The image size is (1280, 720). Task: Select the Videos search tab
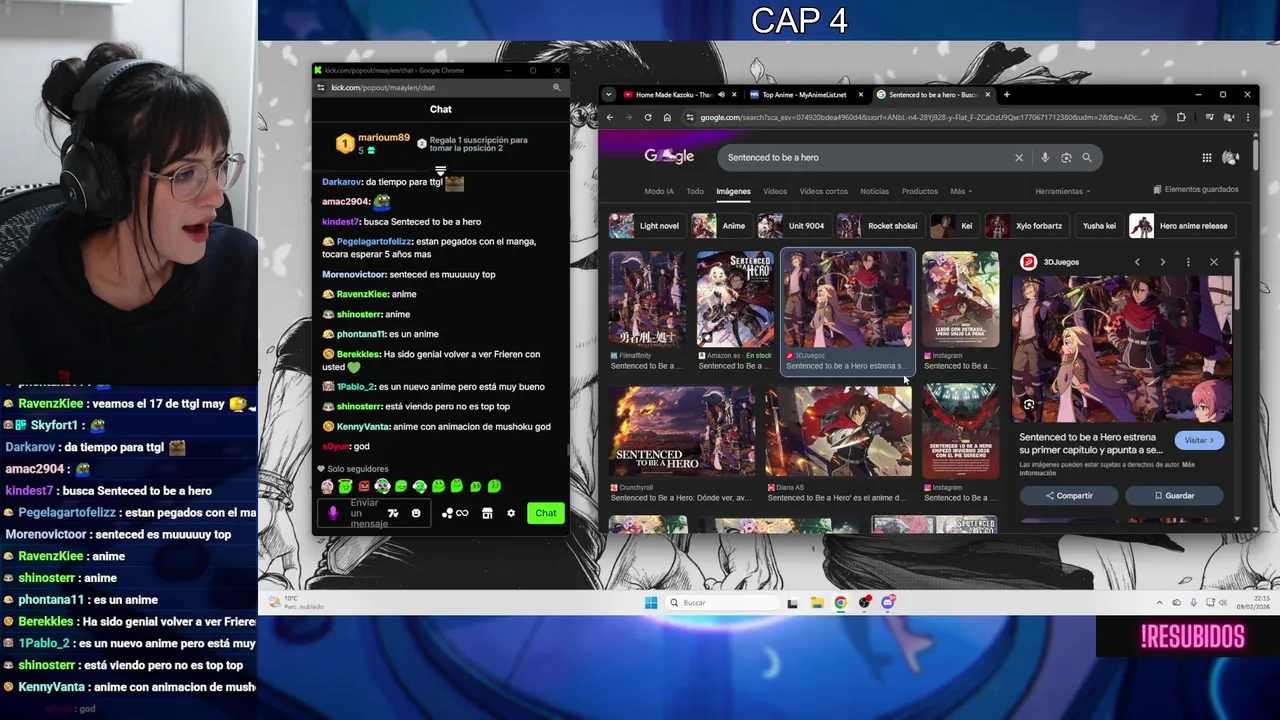775,191
